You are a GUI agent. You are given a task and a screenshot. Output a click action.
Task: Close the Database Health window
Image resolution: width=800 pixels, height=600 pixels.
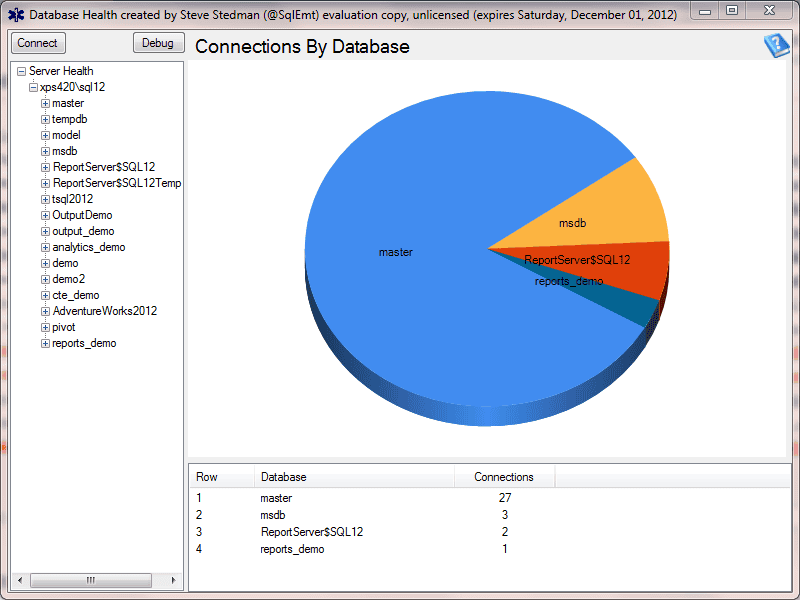769,11
